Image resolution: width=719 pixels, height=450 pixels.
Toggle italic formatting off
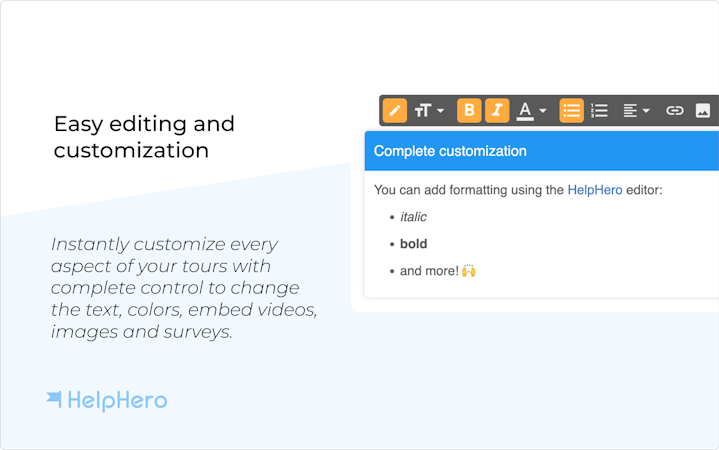click(497, 111)
